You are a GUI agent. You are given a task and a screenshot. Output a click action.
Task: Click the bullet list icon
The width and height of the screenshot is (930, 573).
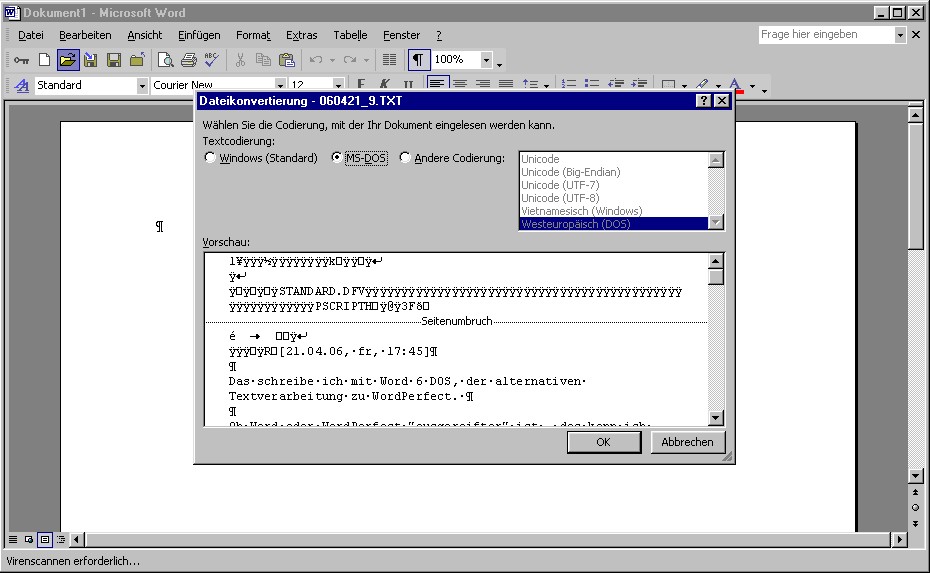point(591,84)
